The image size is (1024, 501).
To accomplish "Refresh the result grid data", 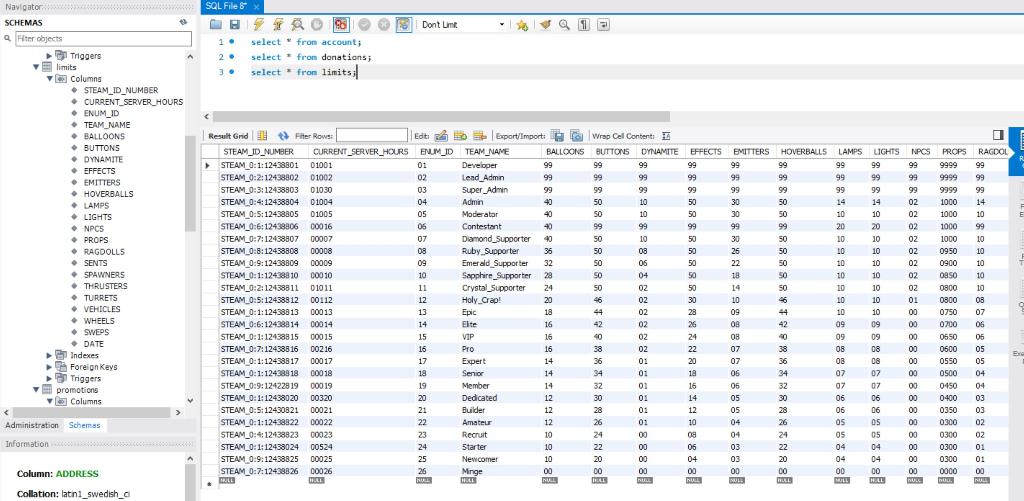I will (283, 135).
